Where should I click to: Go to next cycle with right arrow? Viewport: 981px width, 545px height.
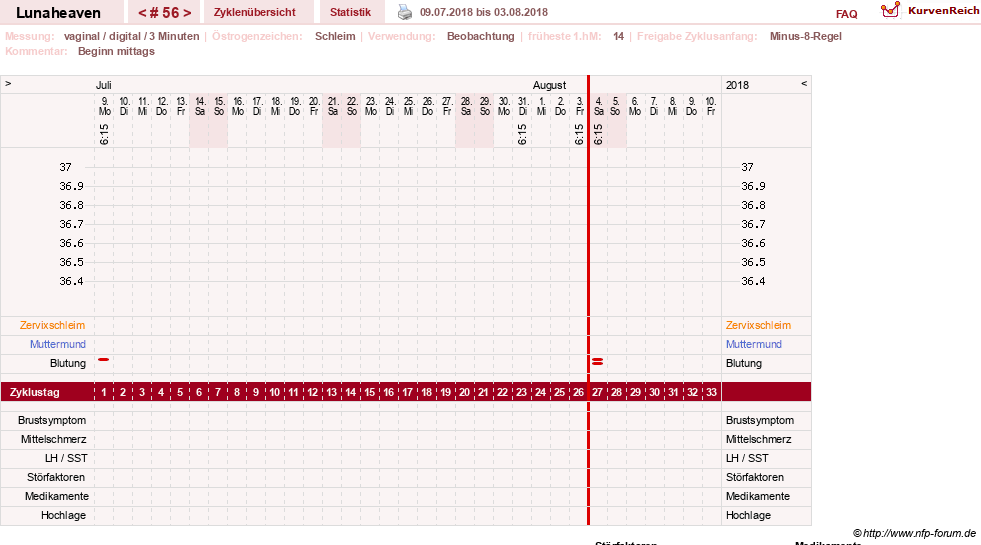187,13
